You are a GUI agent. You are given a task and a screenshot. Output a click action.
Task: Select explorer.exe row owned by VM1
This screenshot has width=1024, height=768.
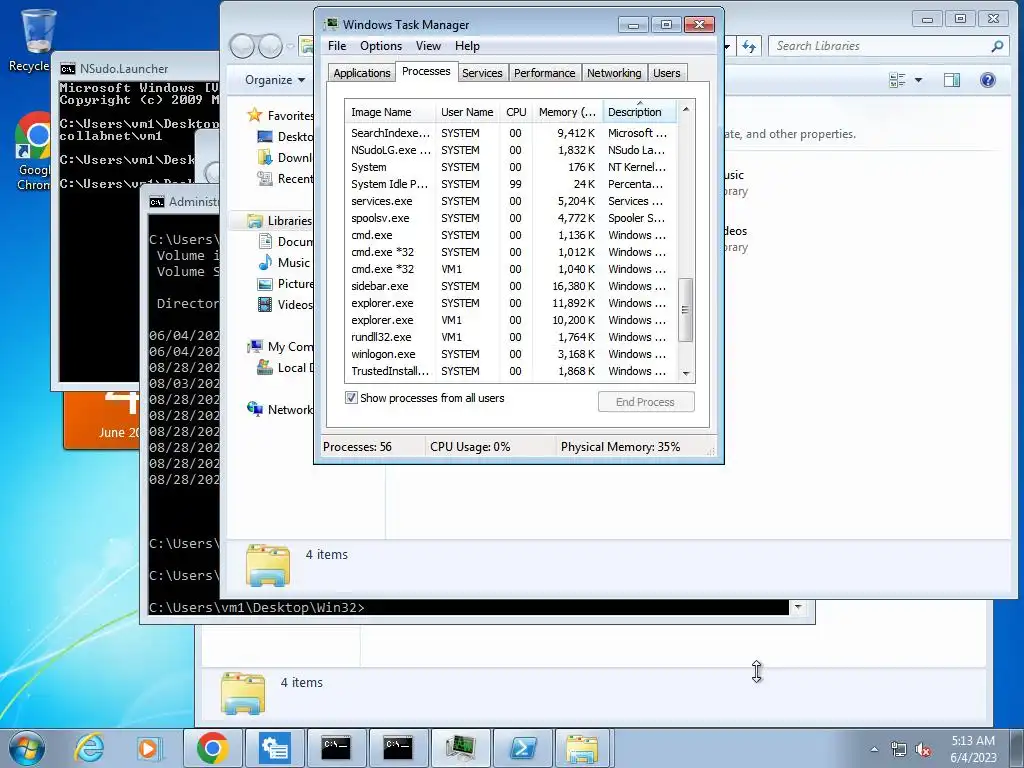pos(511,319)
